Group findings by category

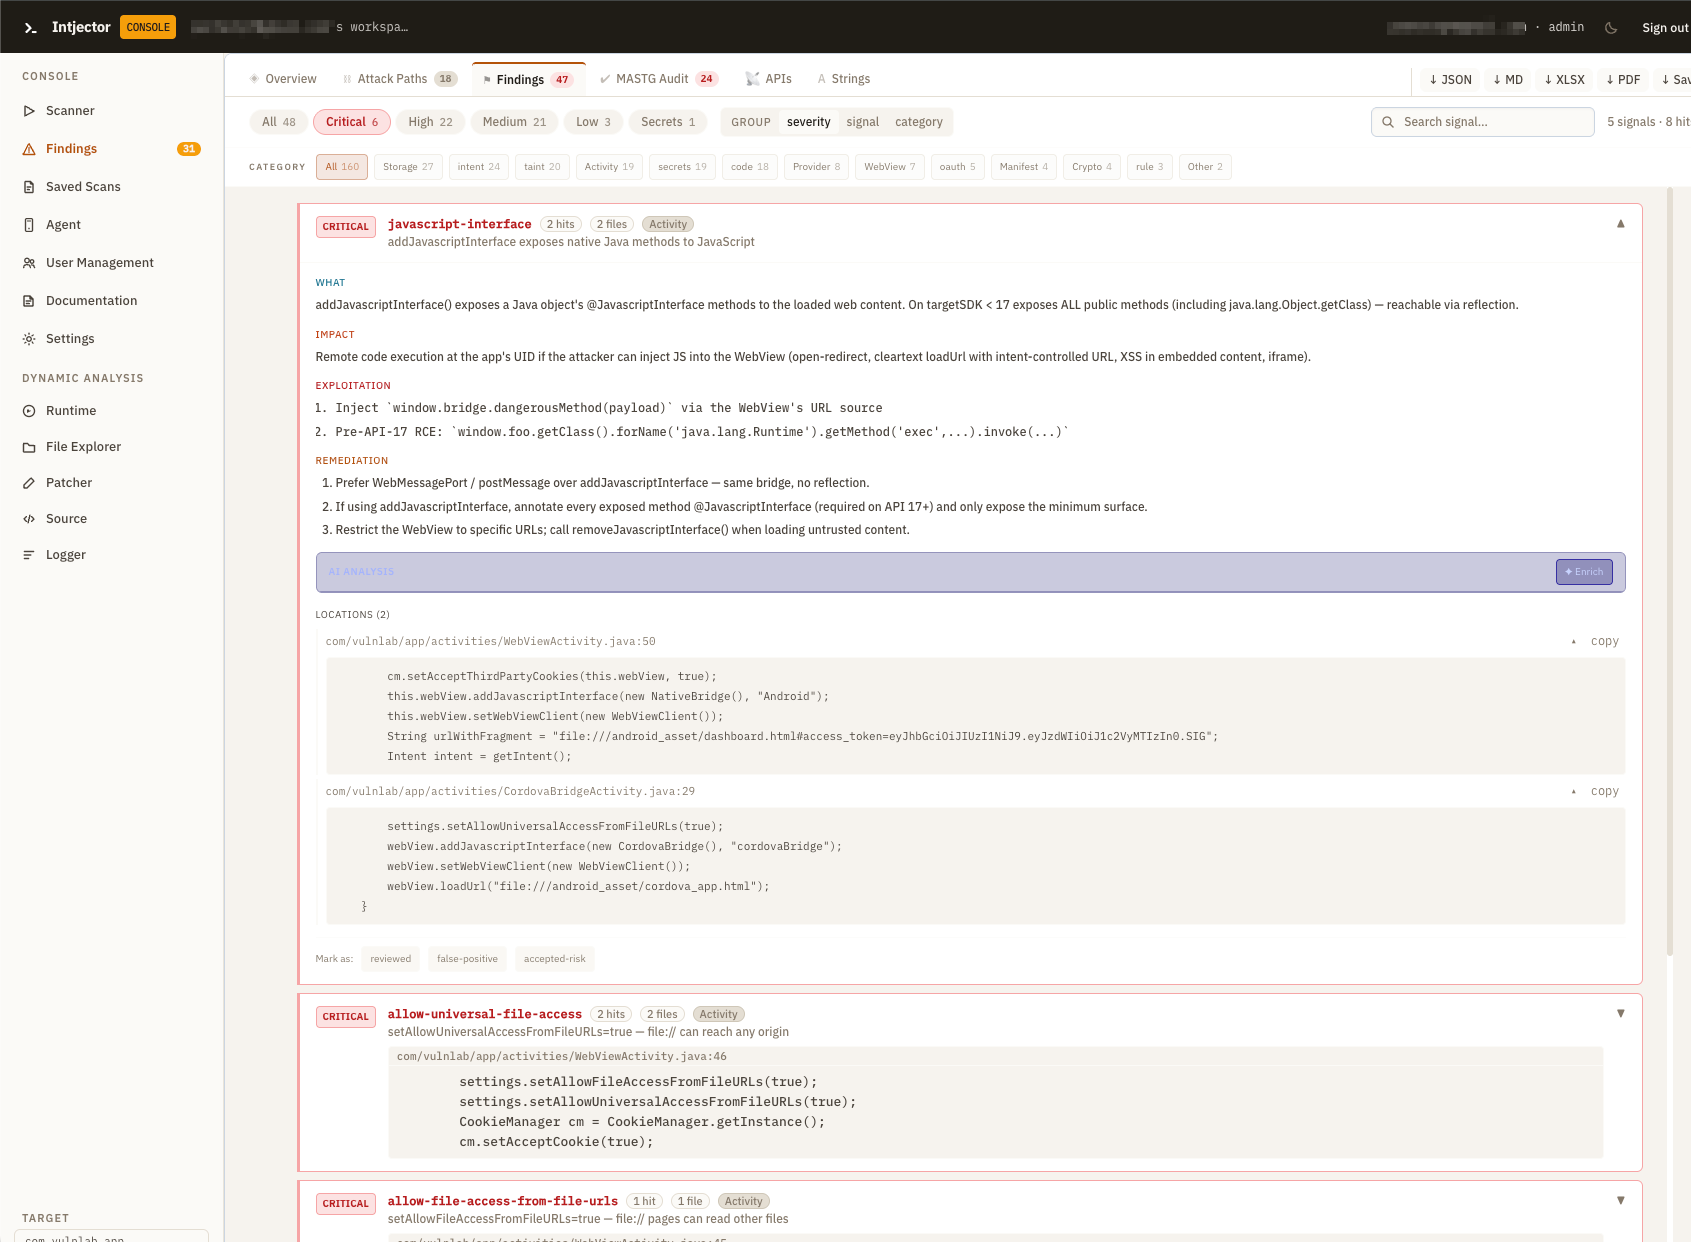[918, 122]
